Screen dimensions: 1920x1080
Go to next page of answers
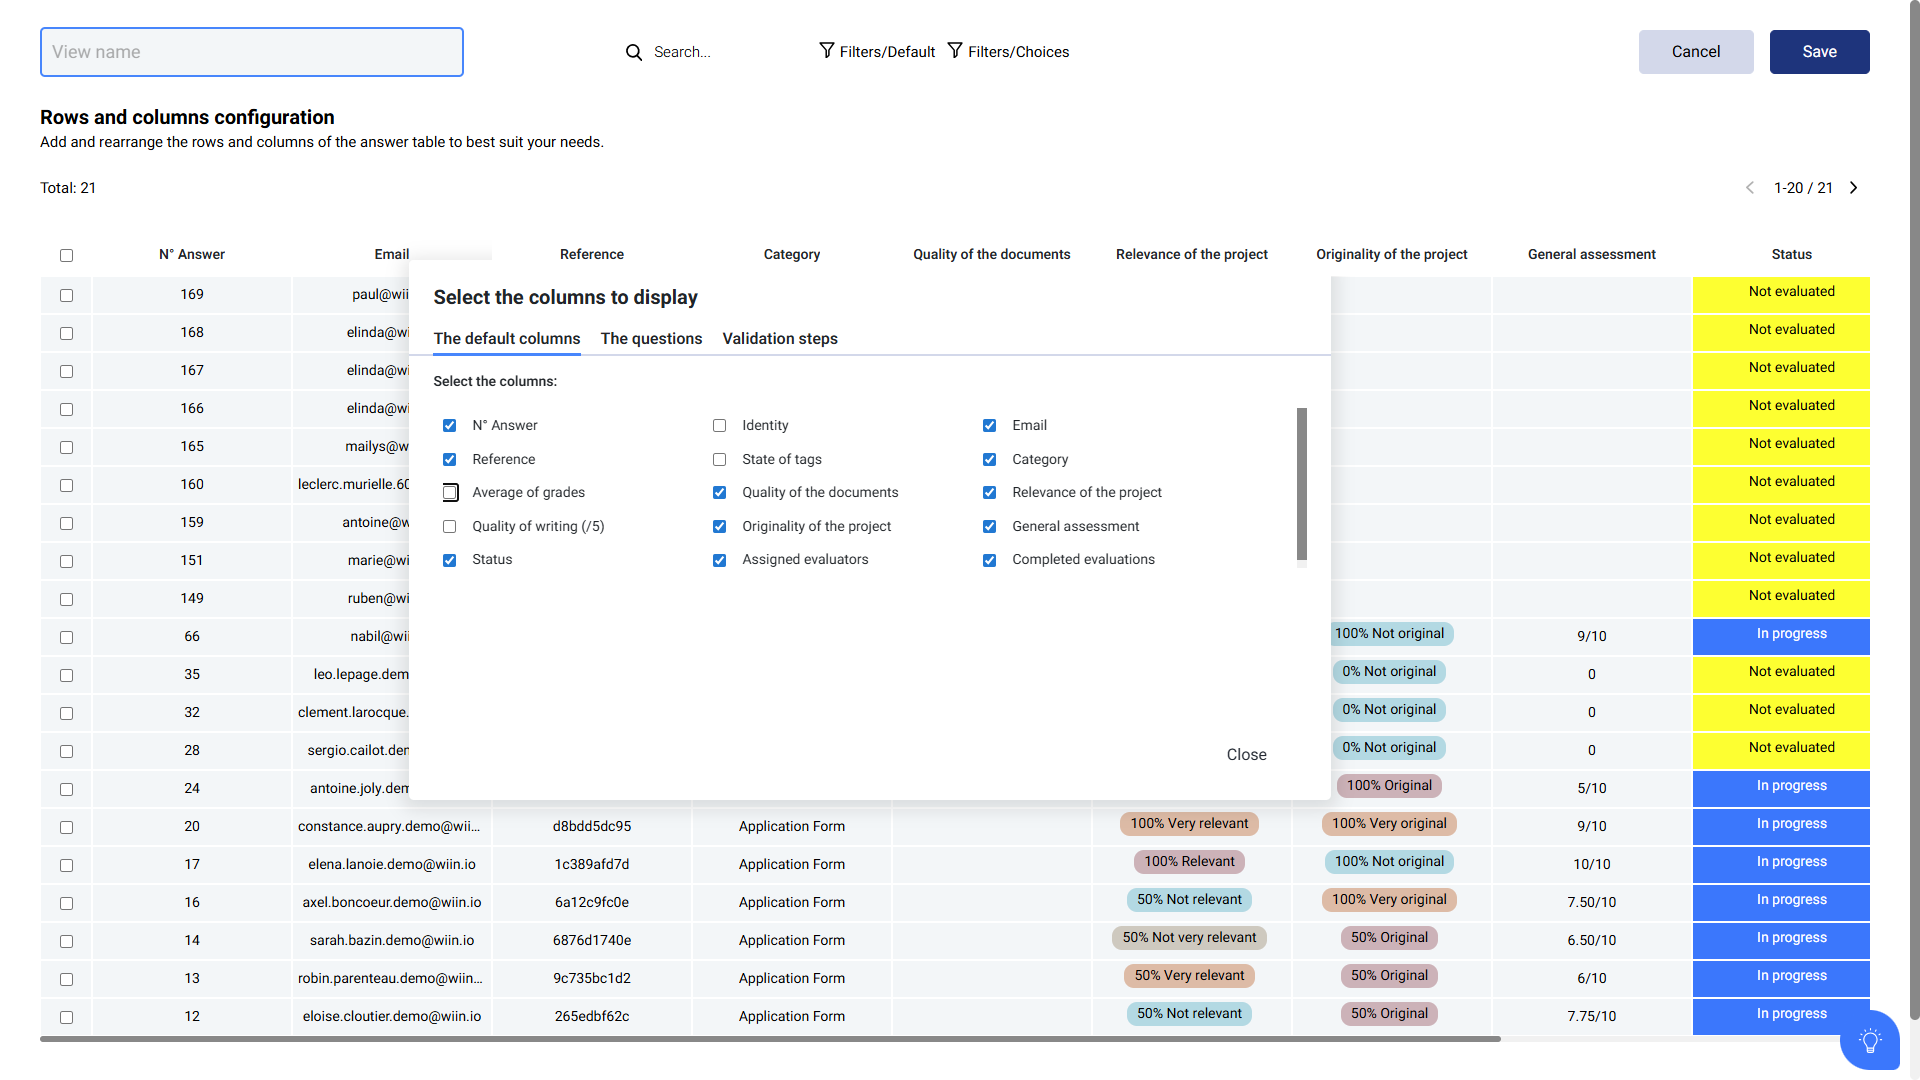pyautogui.click(x=1854, y=188)
